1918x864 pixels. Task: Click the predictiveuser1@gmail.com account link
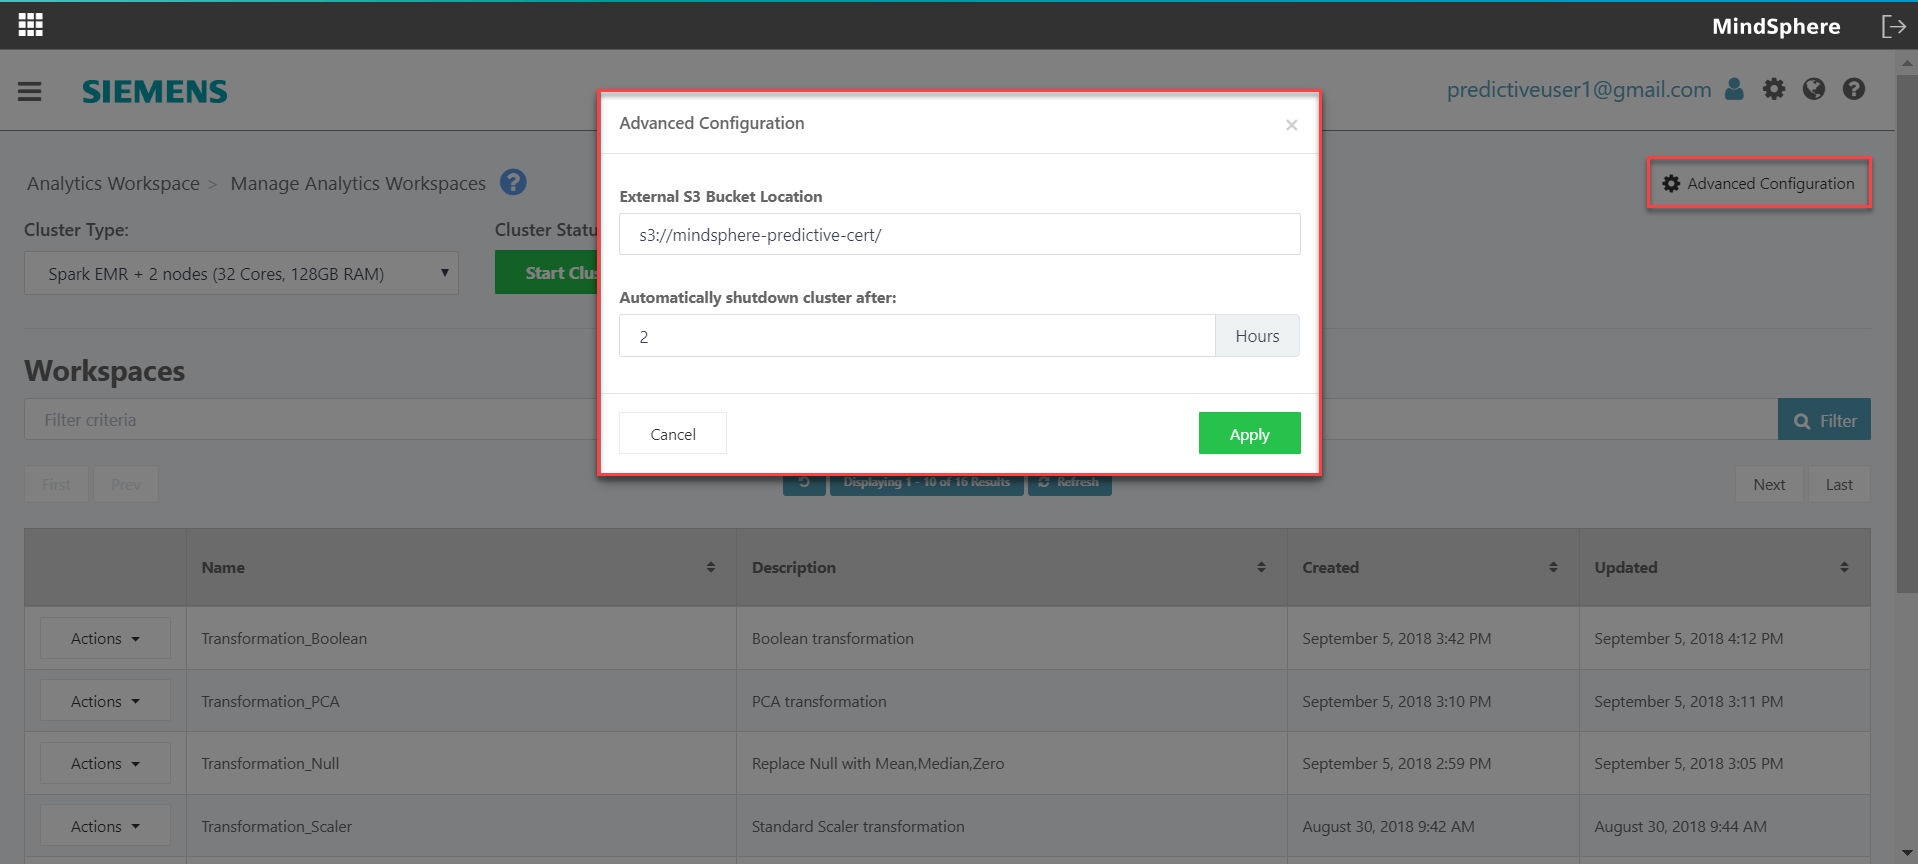tap(1579, 89)
